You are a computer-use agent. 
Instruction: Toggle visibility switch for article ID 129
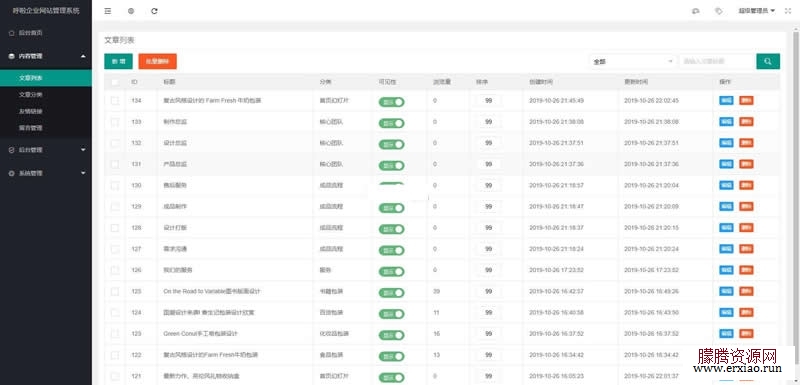[391, 208]
